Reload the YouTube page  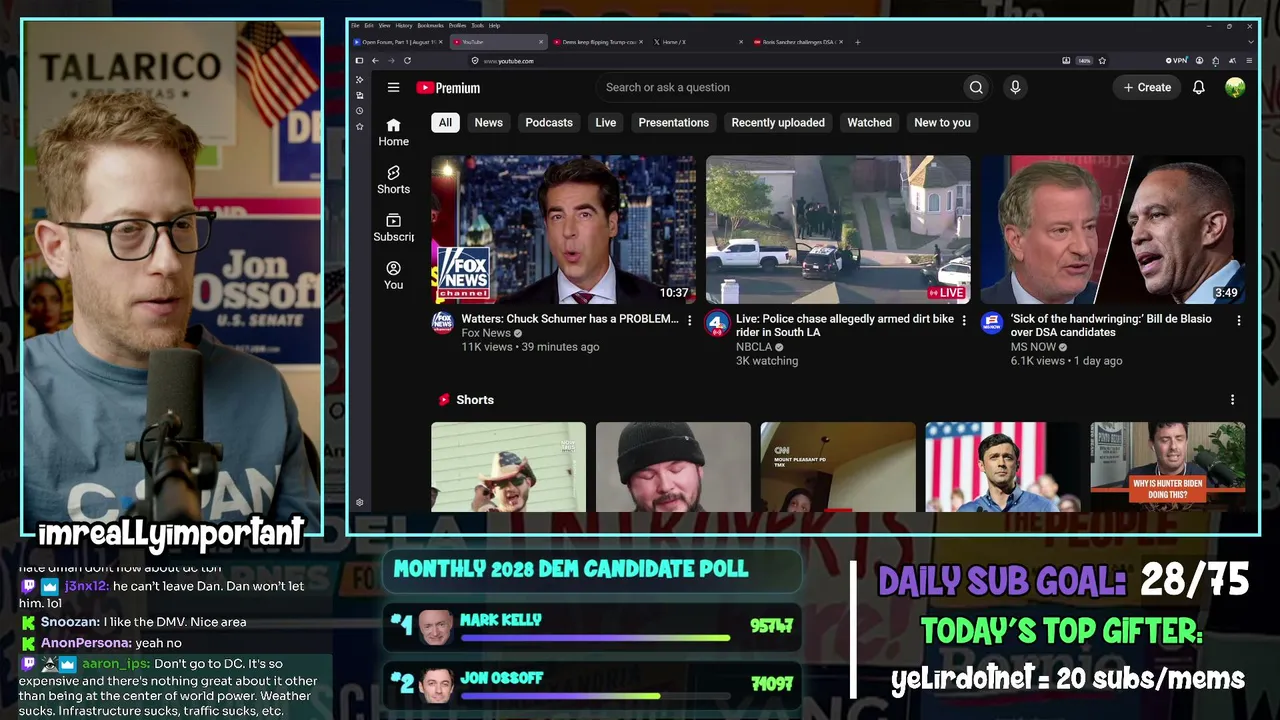click(407, 61)
